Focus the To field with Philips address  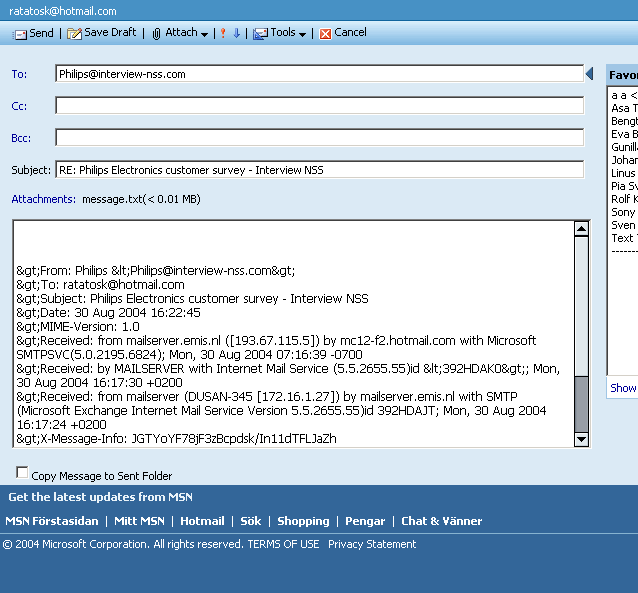click(319, 74)
